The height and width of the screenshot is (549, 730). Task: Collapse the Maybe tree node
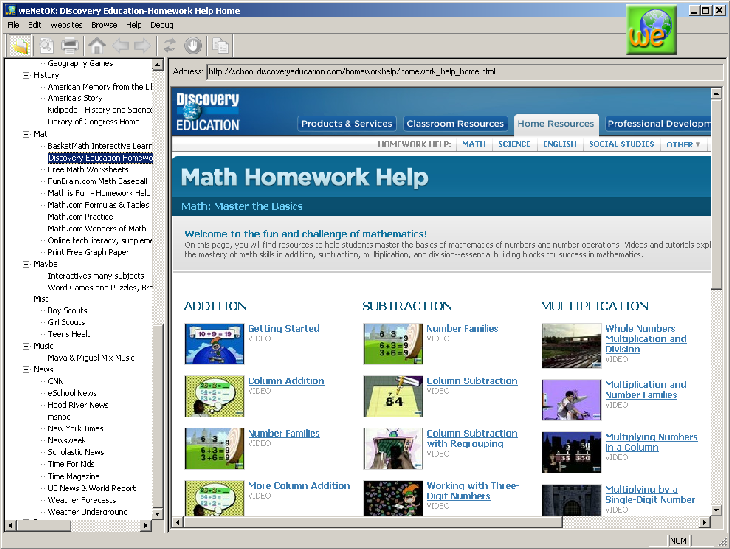[26, 264]
